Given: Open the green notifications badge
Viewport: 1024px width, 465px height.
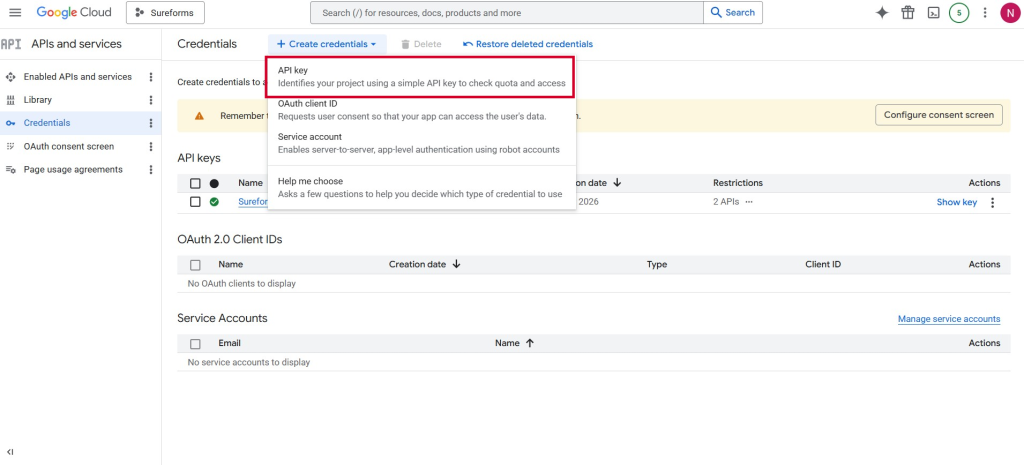Looking at the screenshot, I should 959,12.
